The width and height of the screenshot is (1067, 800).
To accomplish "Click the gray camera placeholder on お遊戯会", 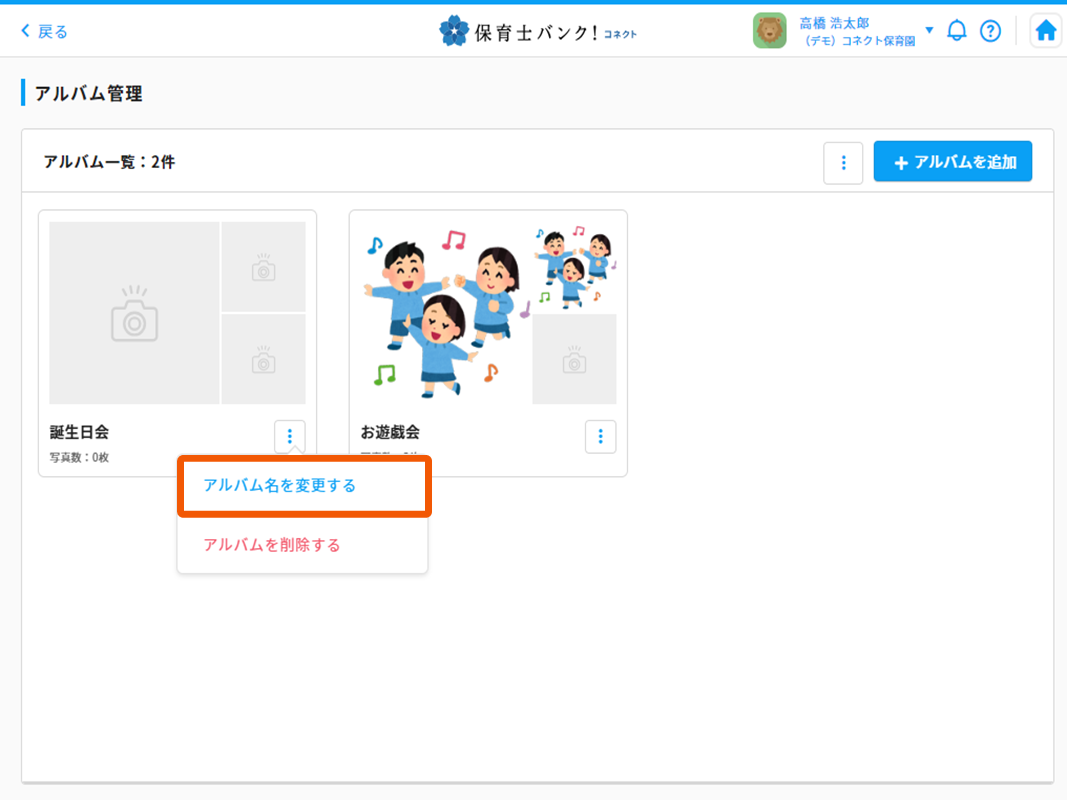I will click(574, 359).
